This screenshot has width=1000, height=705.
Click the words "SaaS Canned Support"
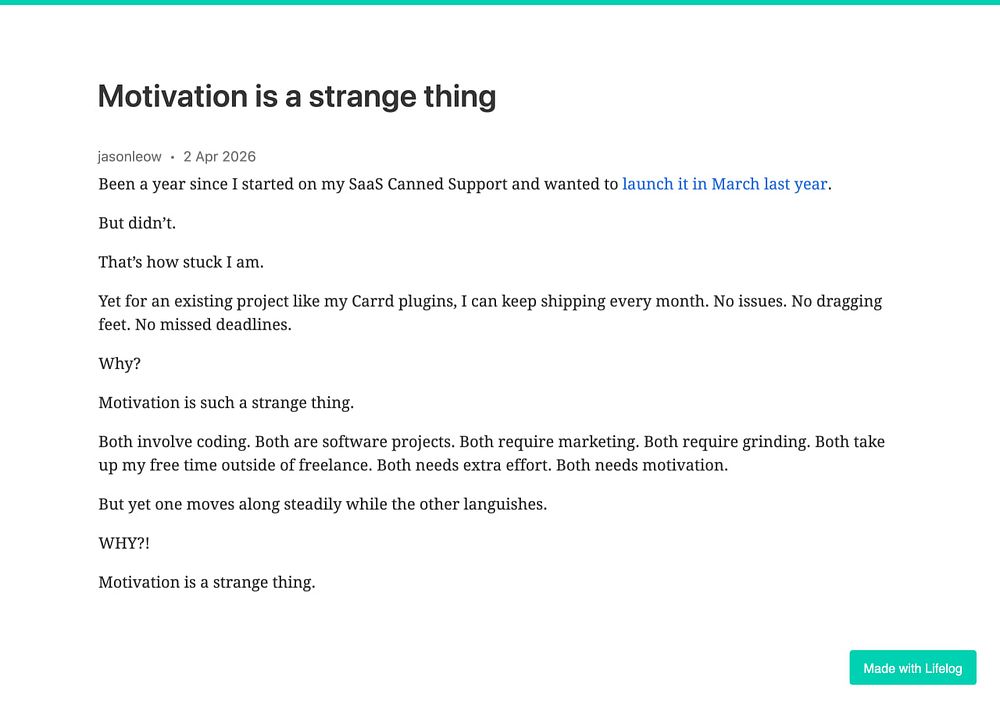tap(427, 184)
